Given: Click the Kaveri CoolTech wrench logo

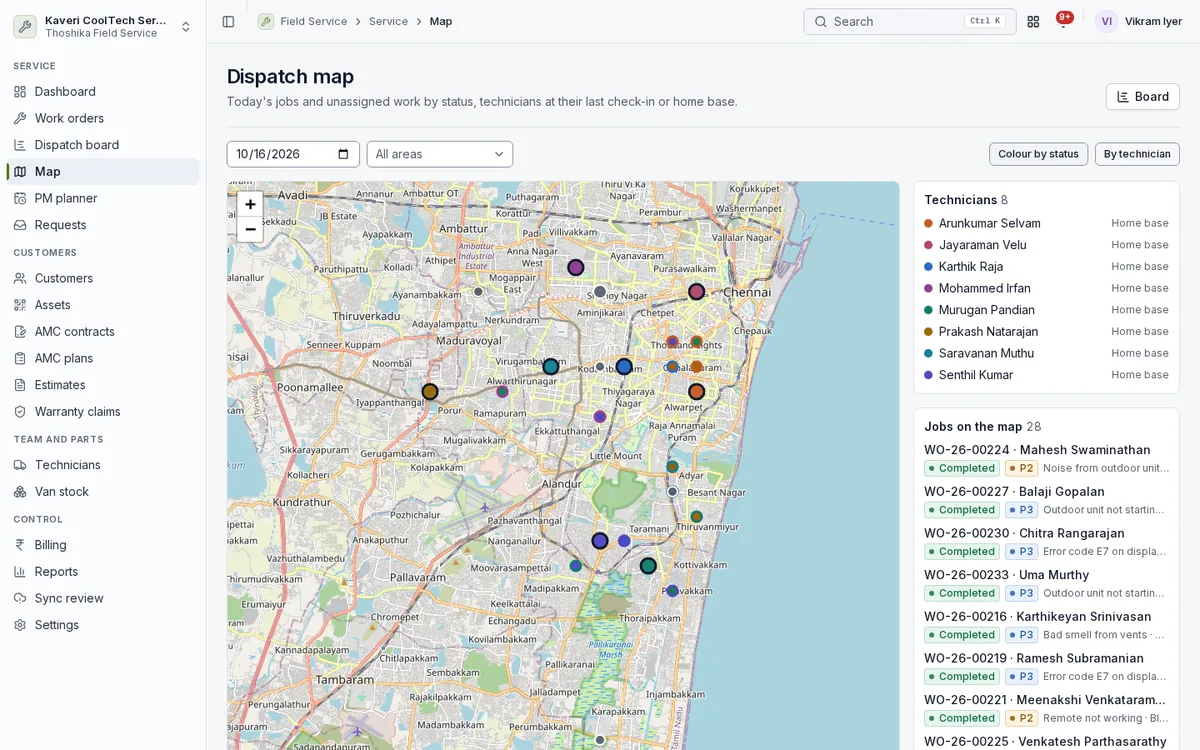Looking at the screenshot, I should pos(25,27).
